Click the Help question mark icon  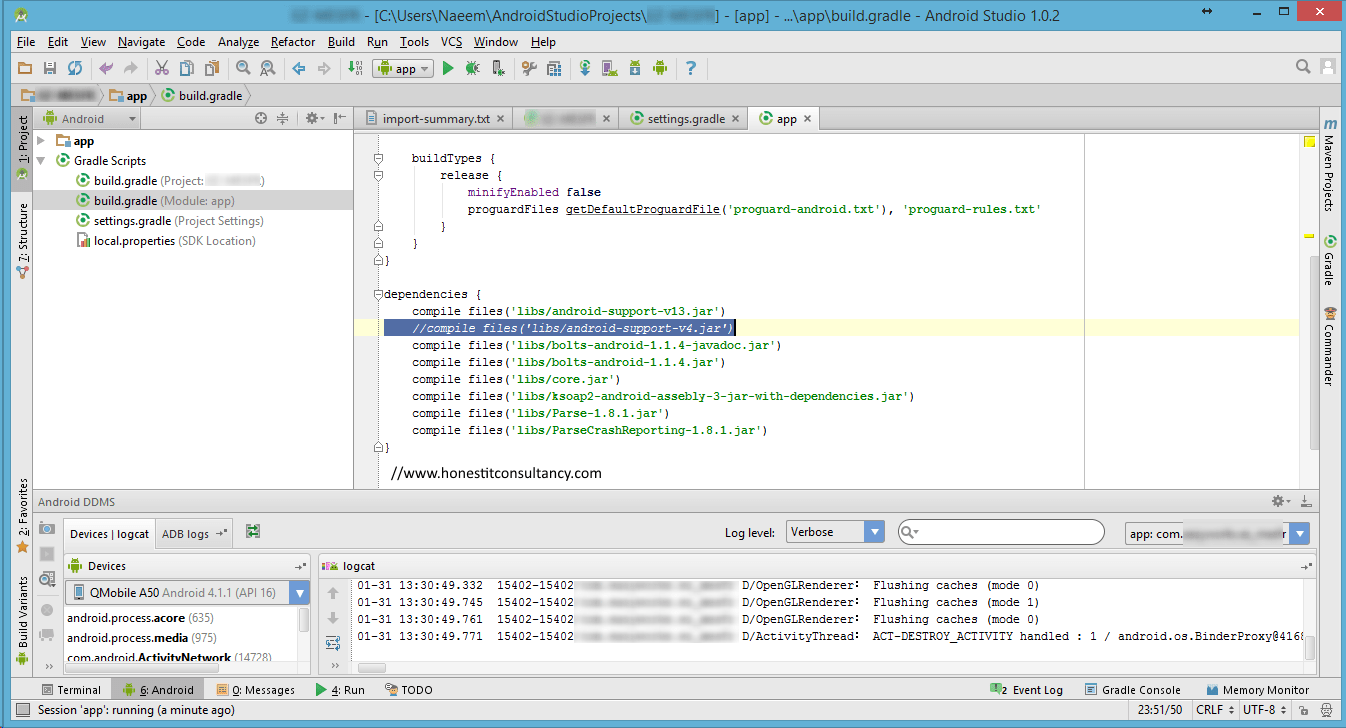[x=690, y=68]
